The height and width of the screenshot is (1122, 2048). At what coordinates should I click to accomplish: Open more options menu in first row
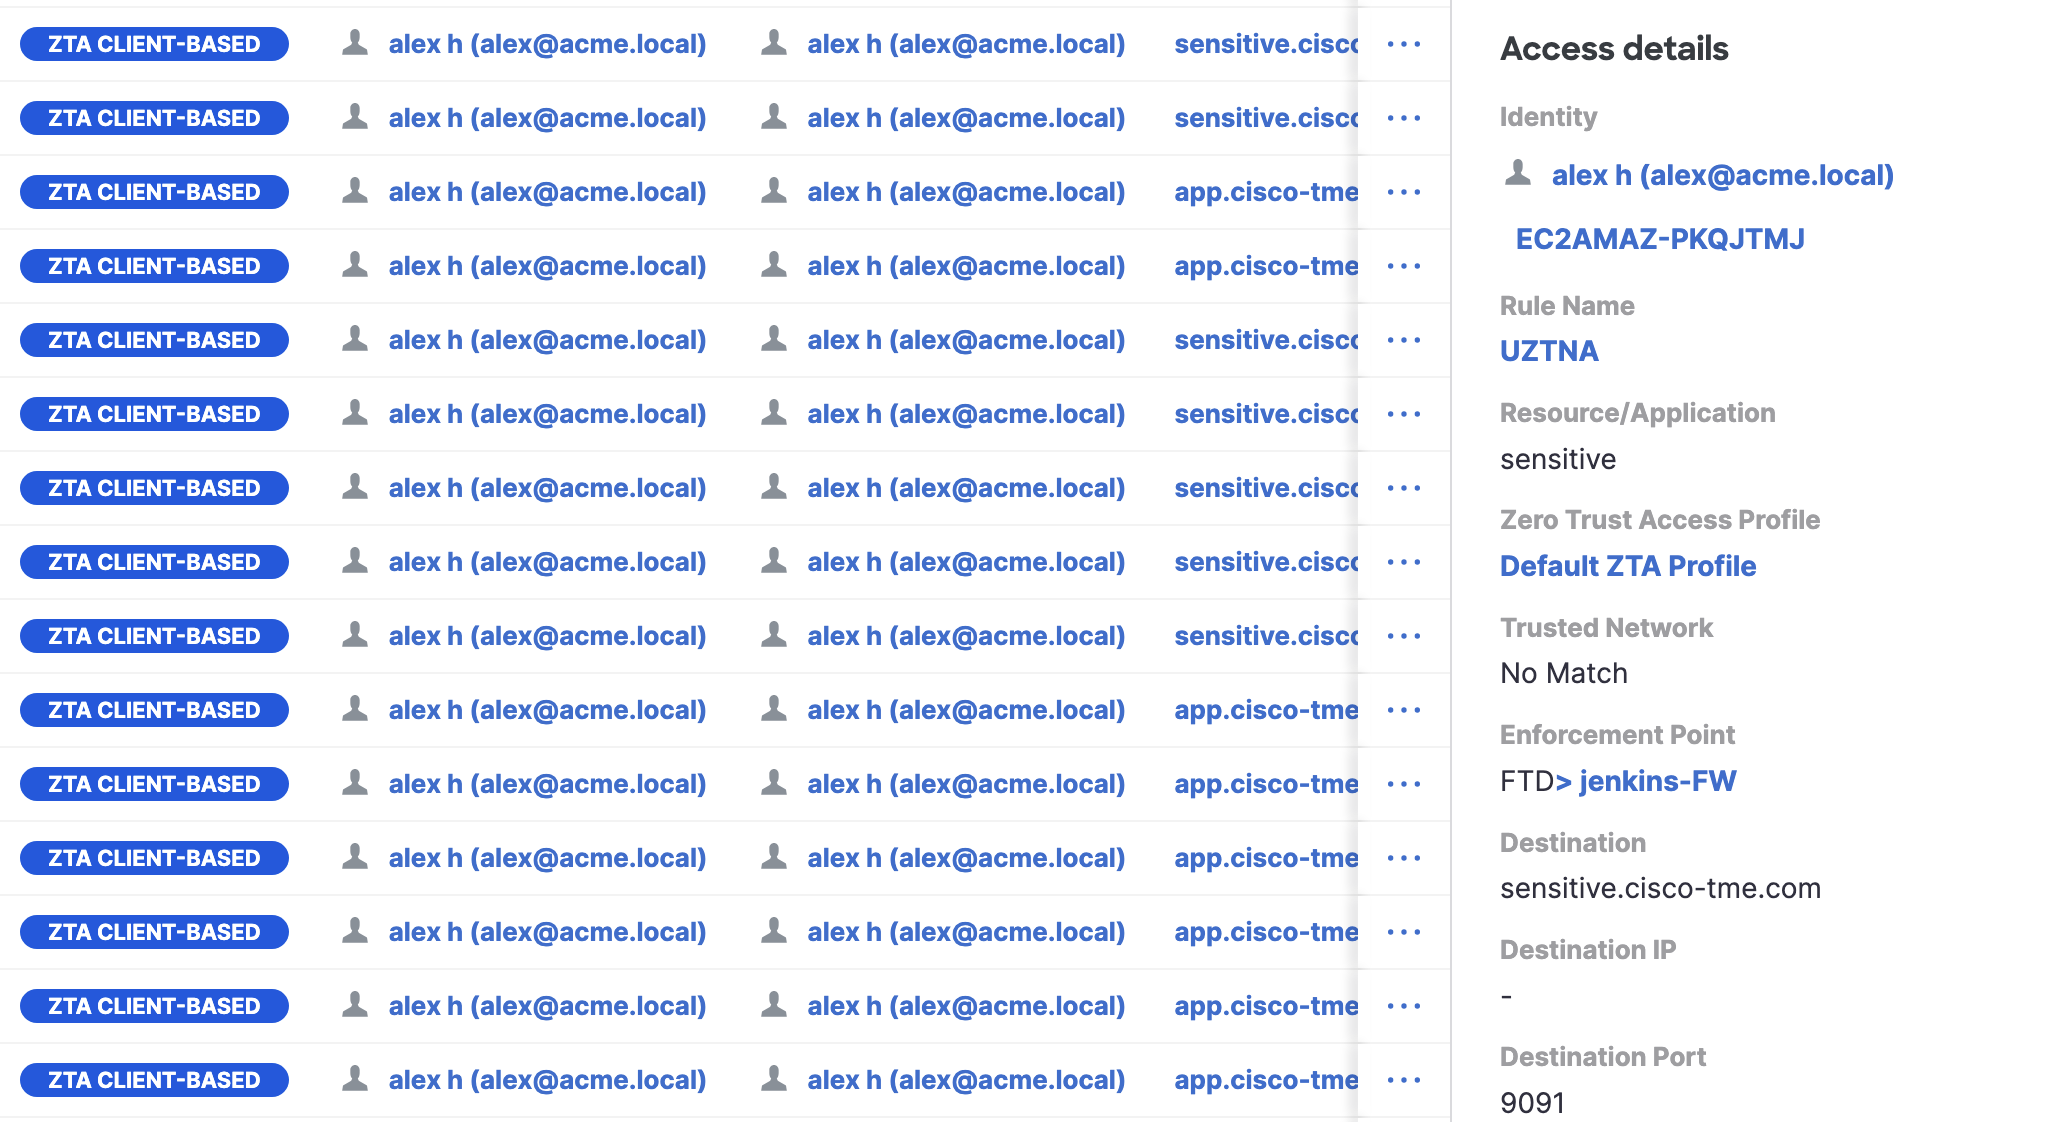coord(1404,44)
